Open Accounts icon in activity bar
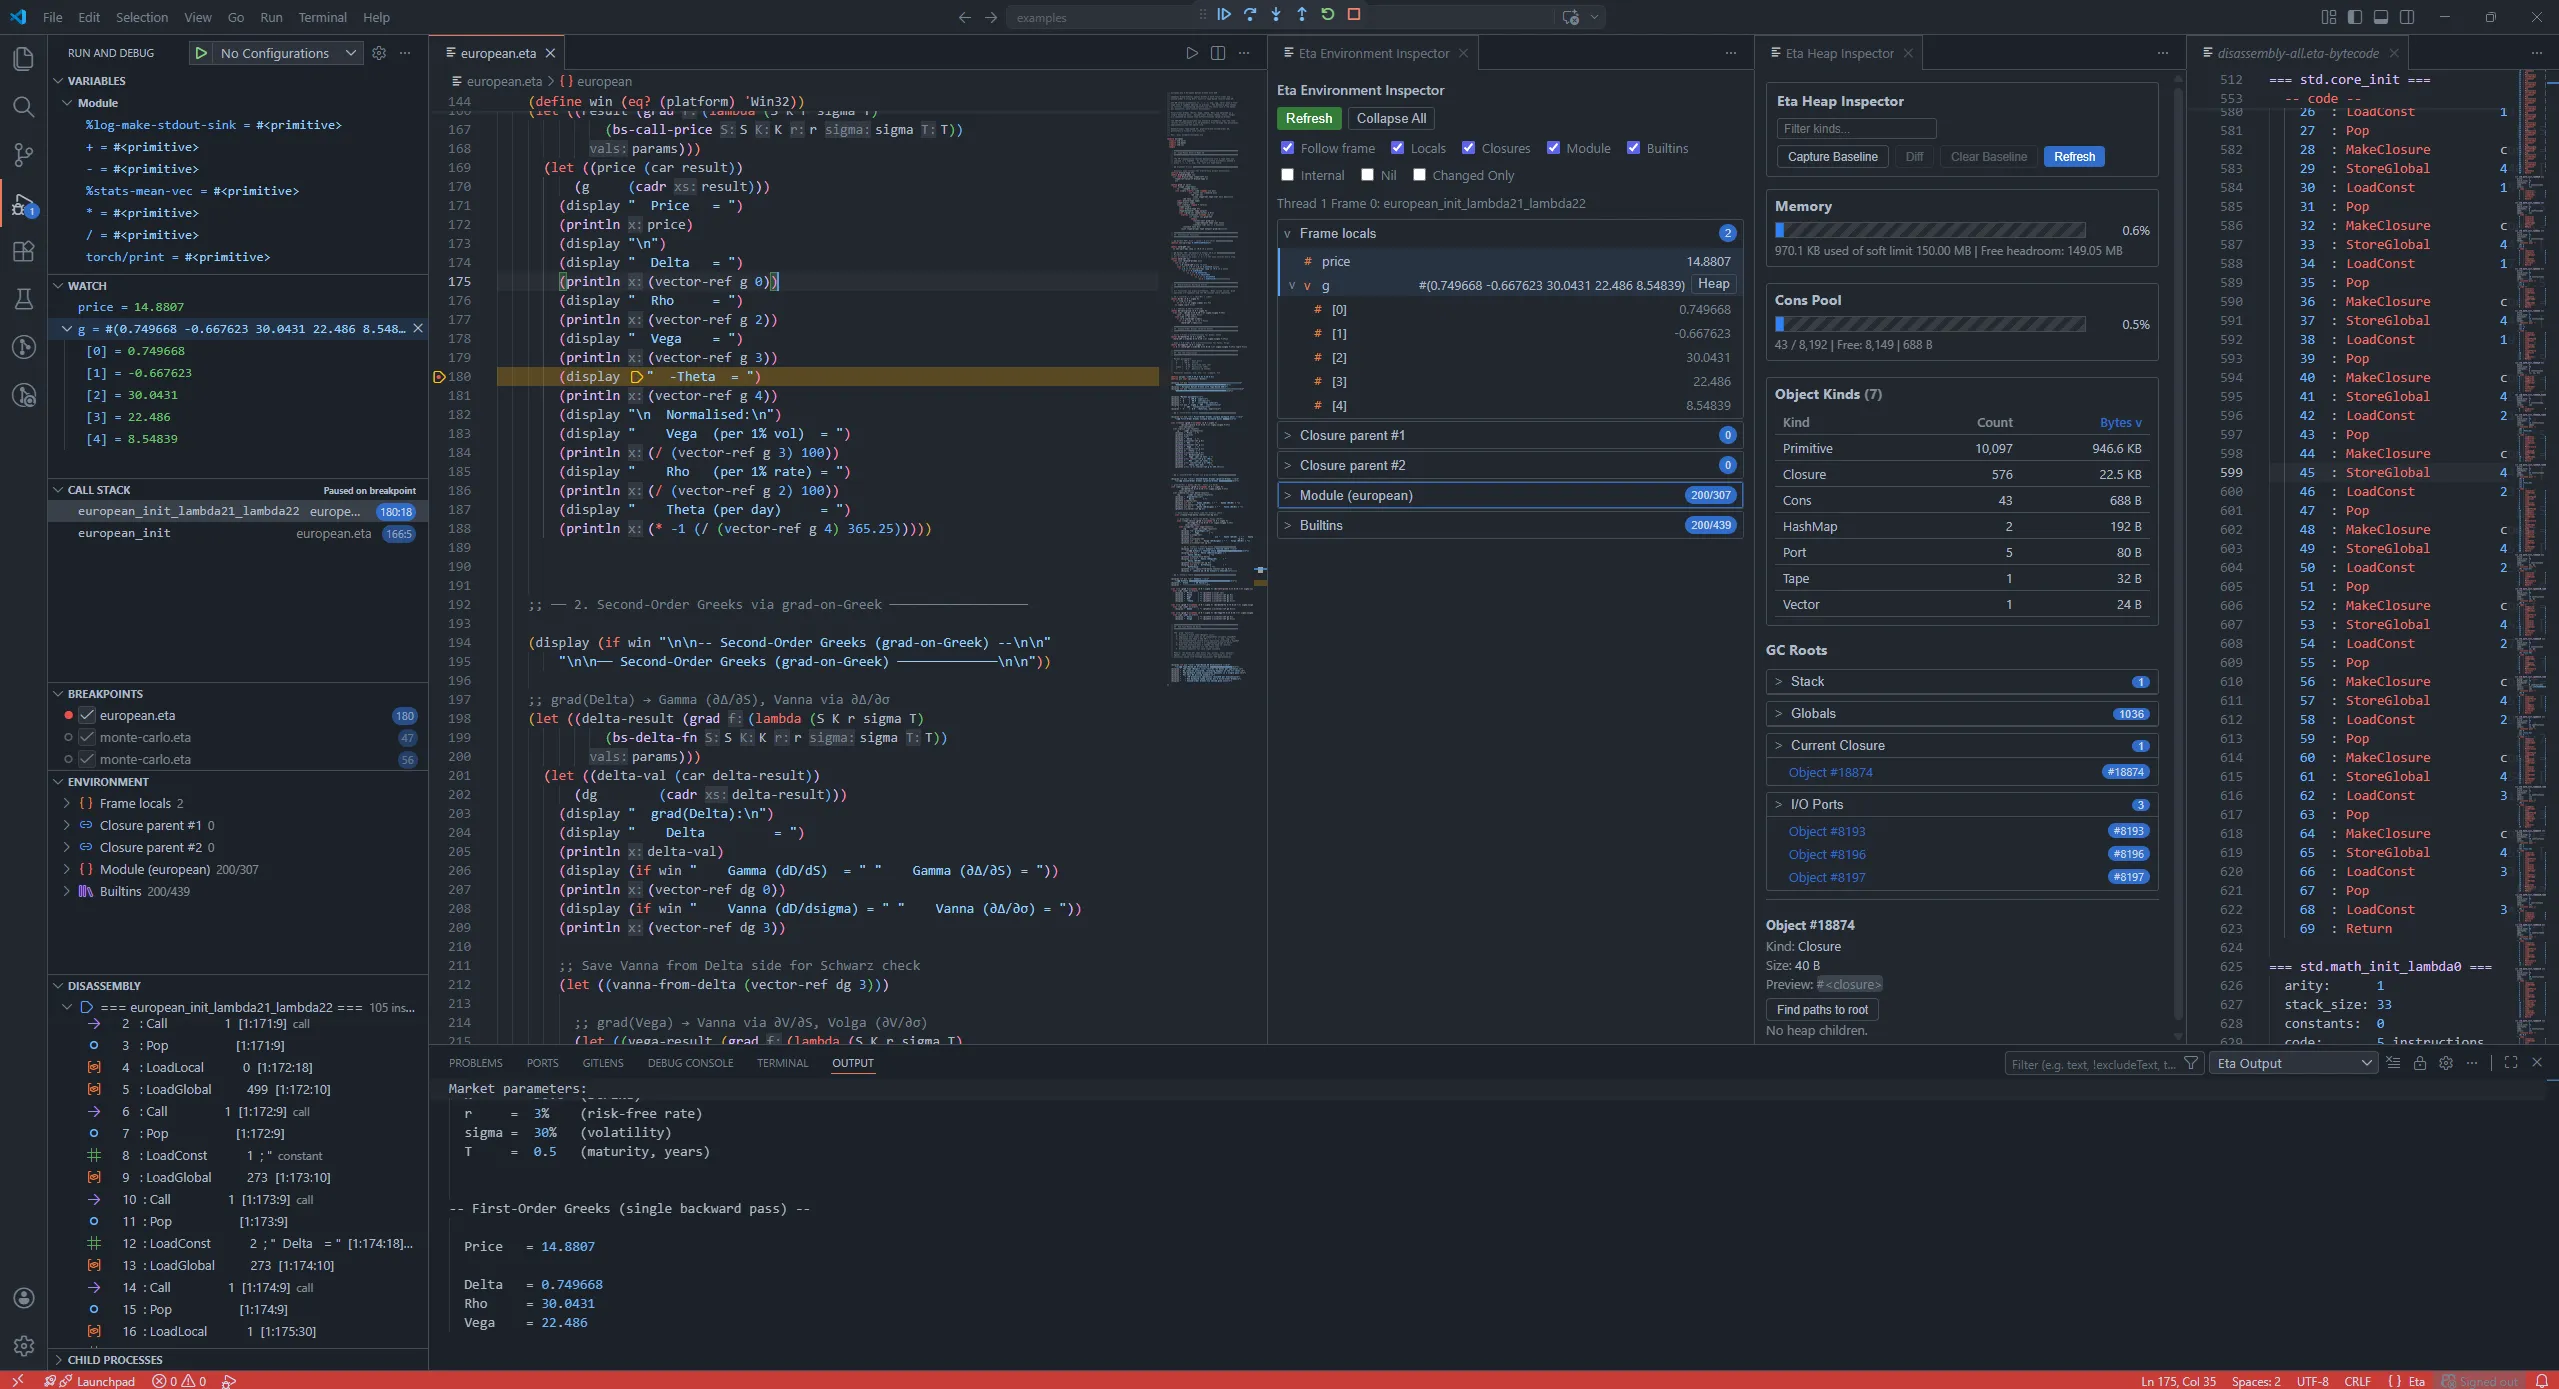 tap(24, 1298)
